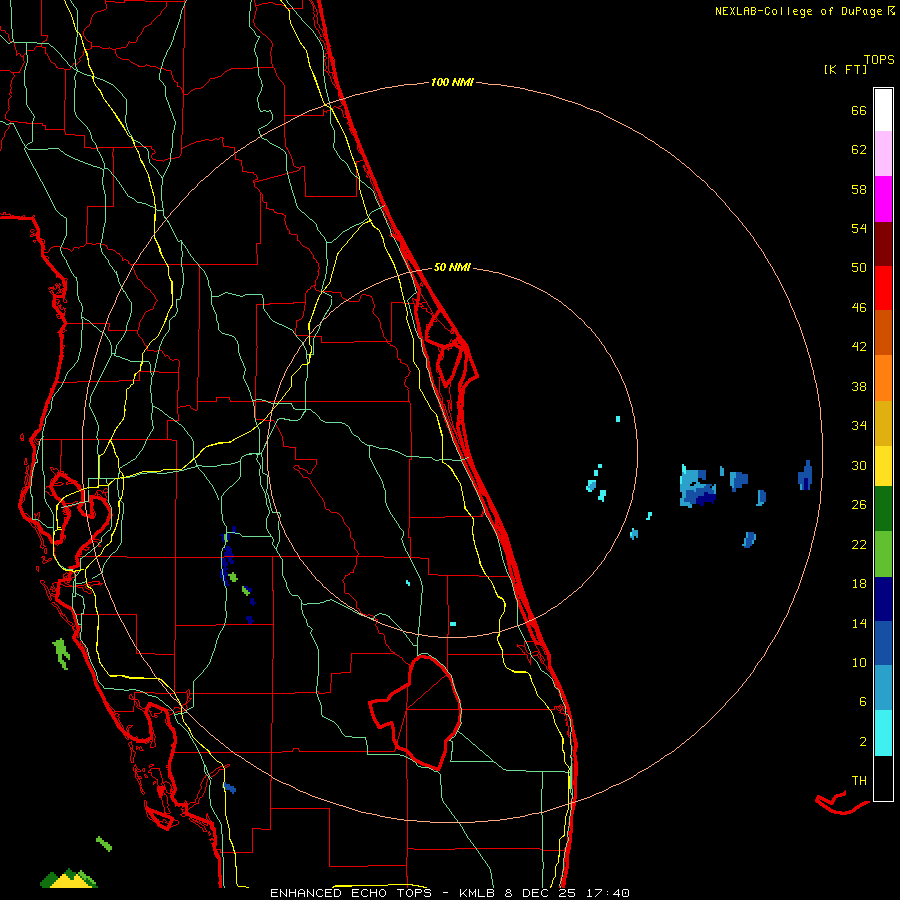Image resolution: width=900 pixels, height=900 pixels.
Task: Click the 2 value on the scale
Action: tap(863, 742)
